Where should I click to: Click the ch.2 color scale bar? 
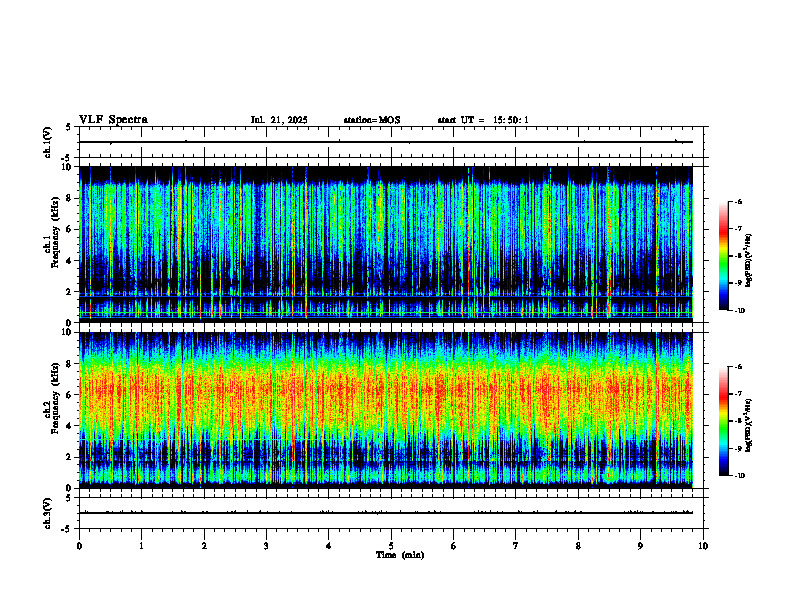[x=724, y=421]
